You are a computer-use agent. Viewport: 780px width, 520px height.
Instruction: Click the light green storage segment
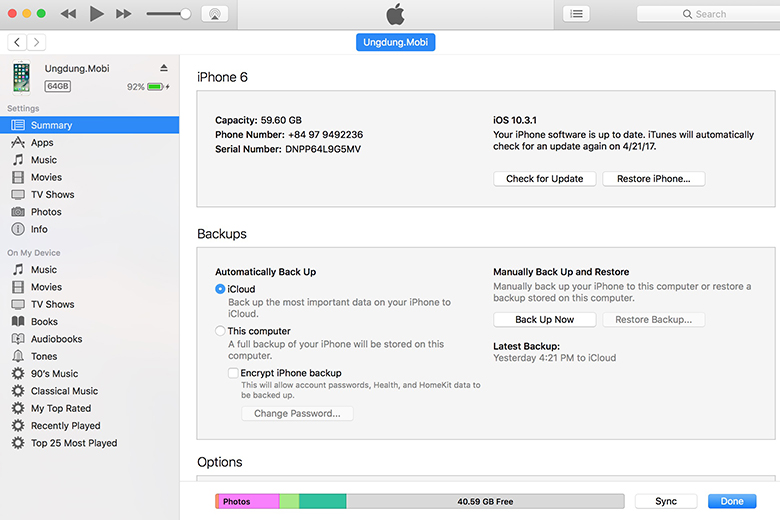pyautogui.click(x=289, y=501)
